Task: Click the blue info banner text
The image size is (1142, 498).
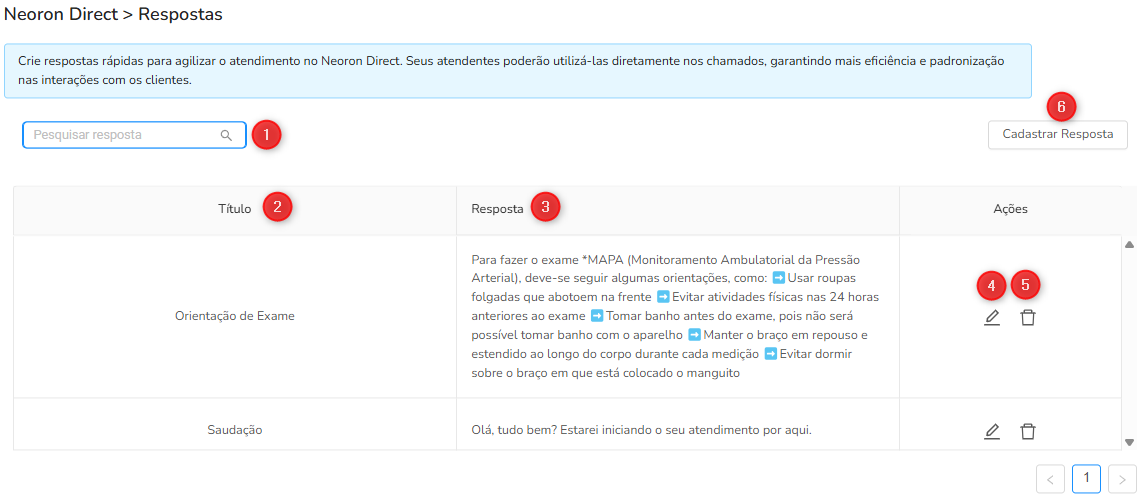Action: click(510, 71)
